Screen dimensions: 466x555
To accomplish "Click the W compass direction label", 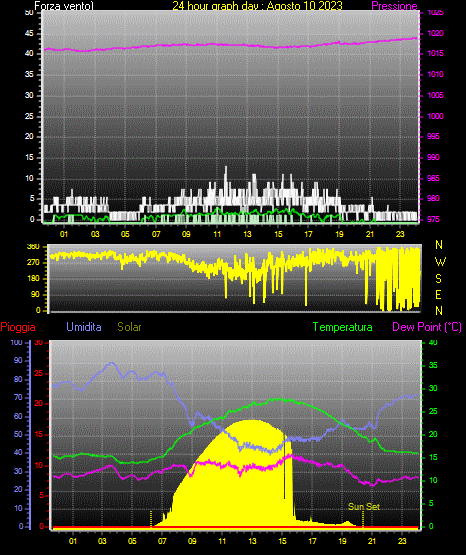I will coord(440,262).
